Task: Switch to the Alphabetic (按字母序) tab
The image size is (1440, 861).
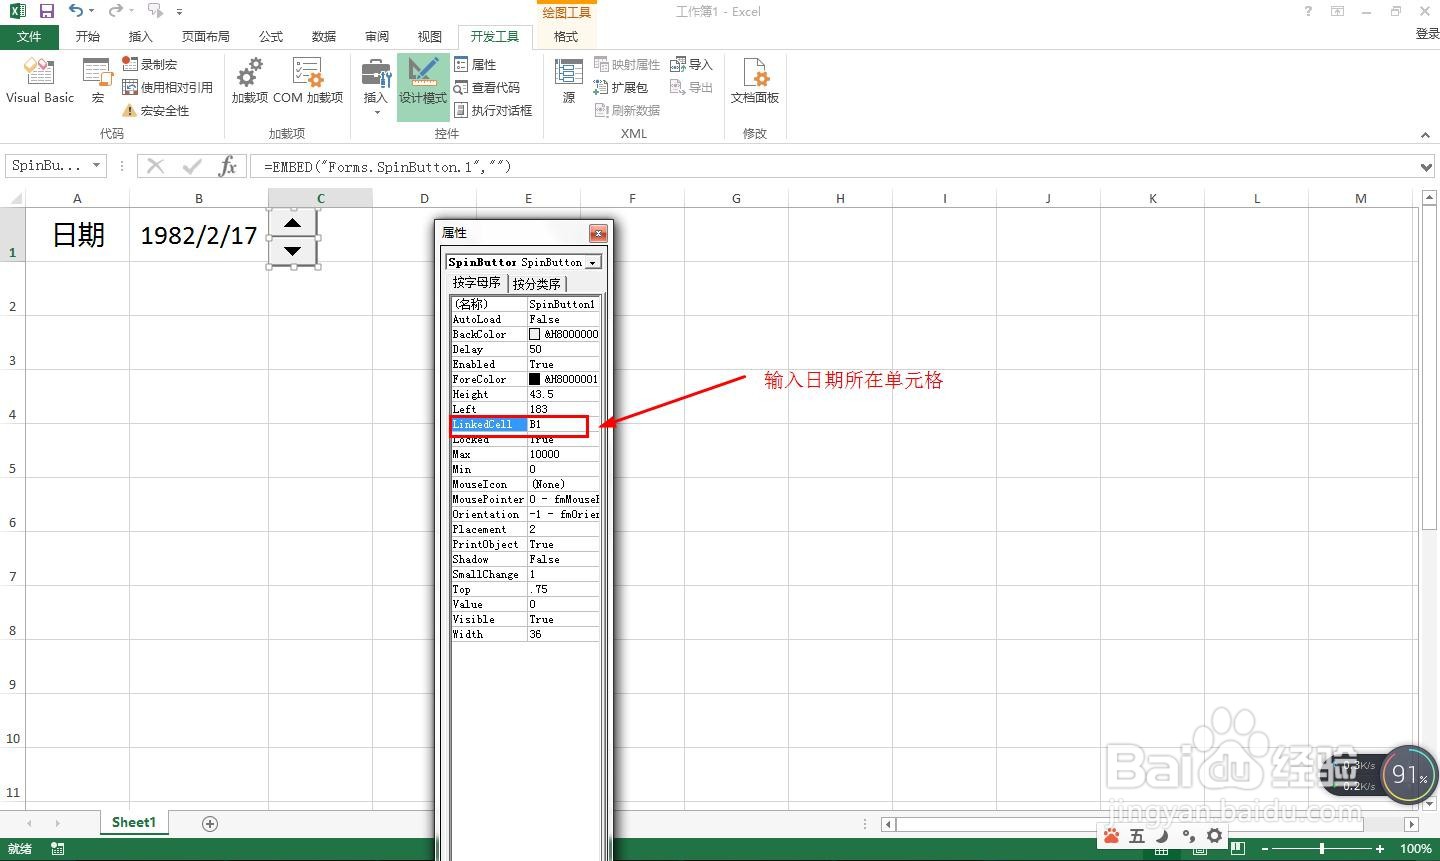Action: pos(476,283)
